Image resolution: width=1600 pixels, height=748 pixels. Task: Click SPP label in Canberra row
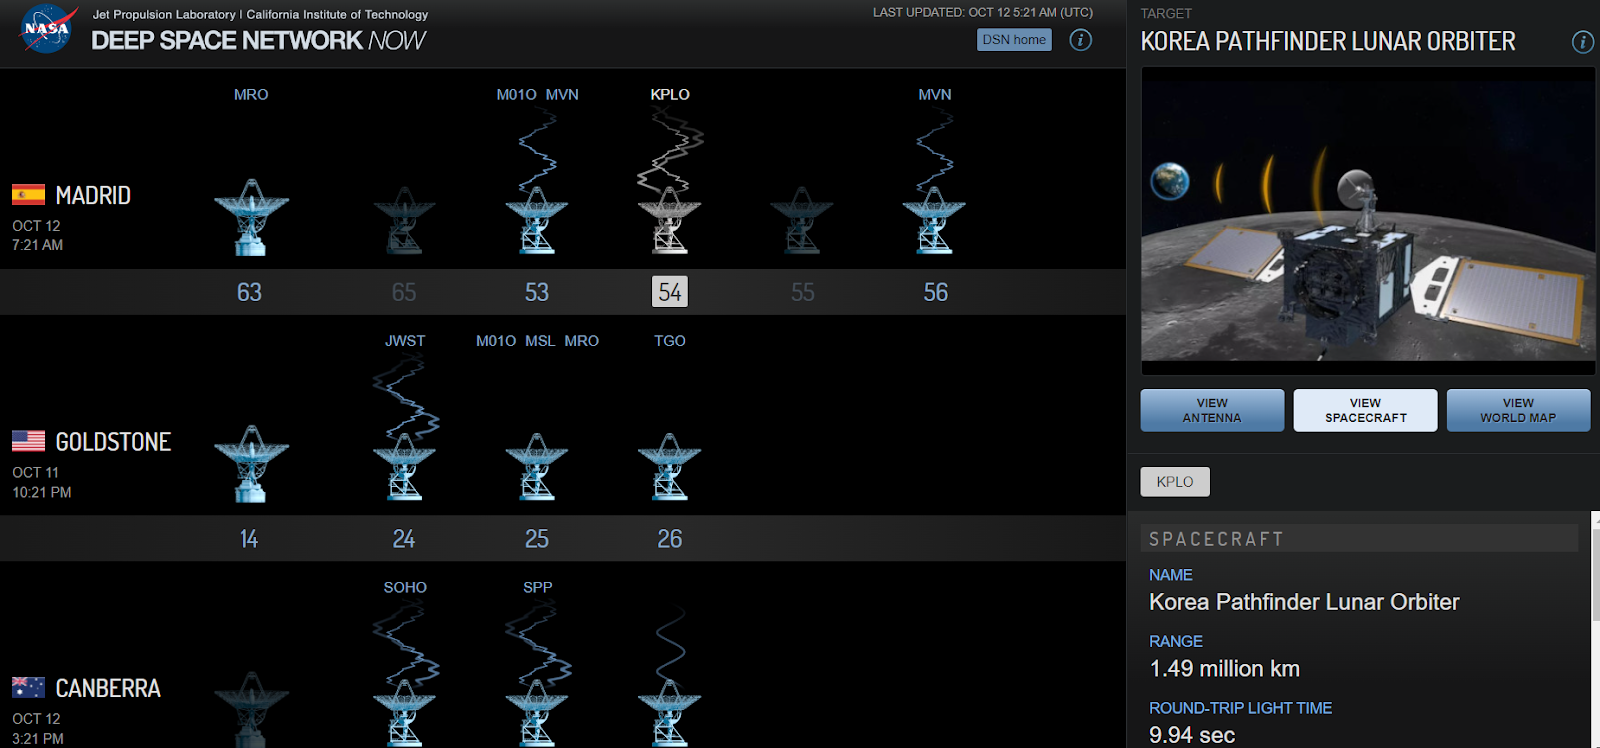[537, 587]
